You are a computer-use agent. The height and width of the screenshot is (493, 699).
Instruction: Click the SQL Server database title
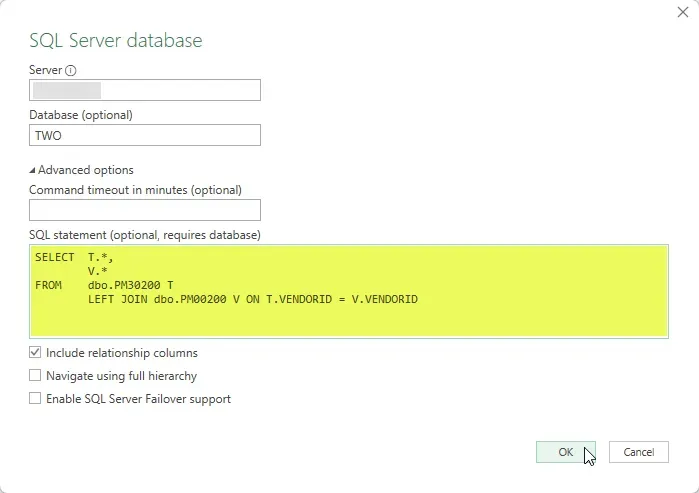point(116,41)
